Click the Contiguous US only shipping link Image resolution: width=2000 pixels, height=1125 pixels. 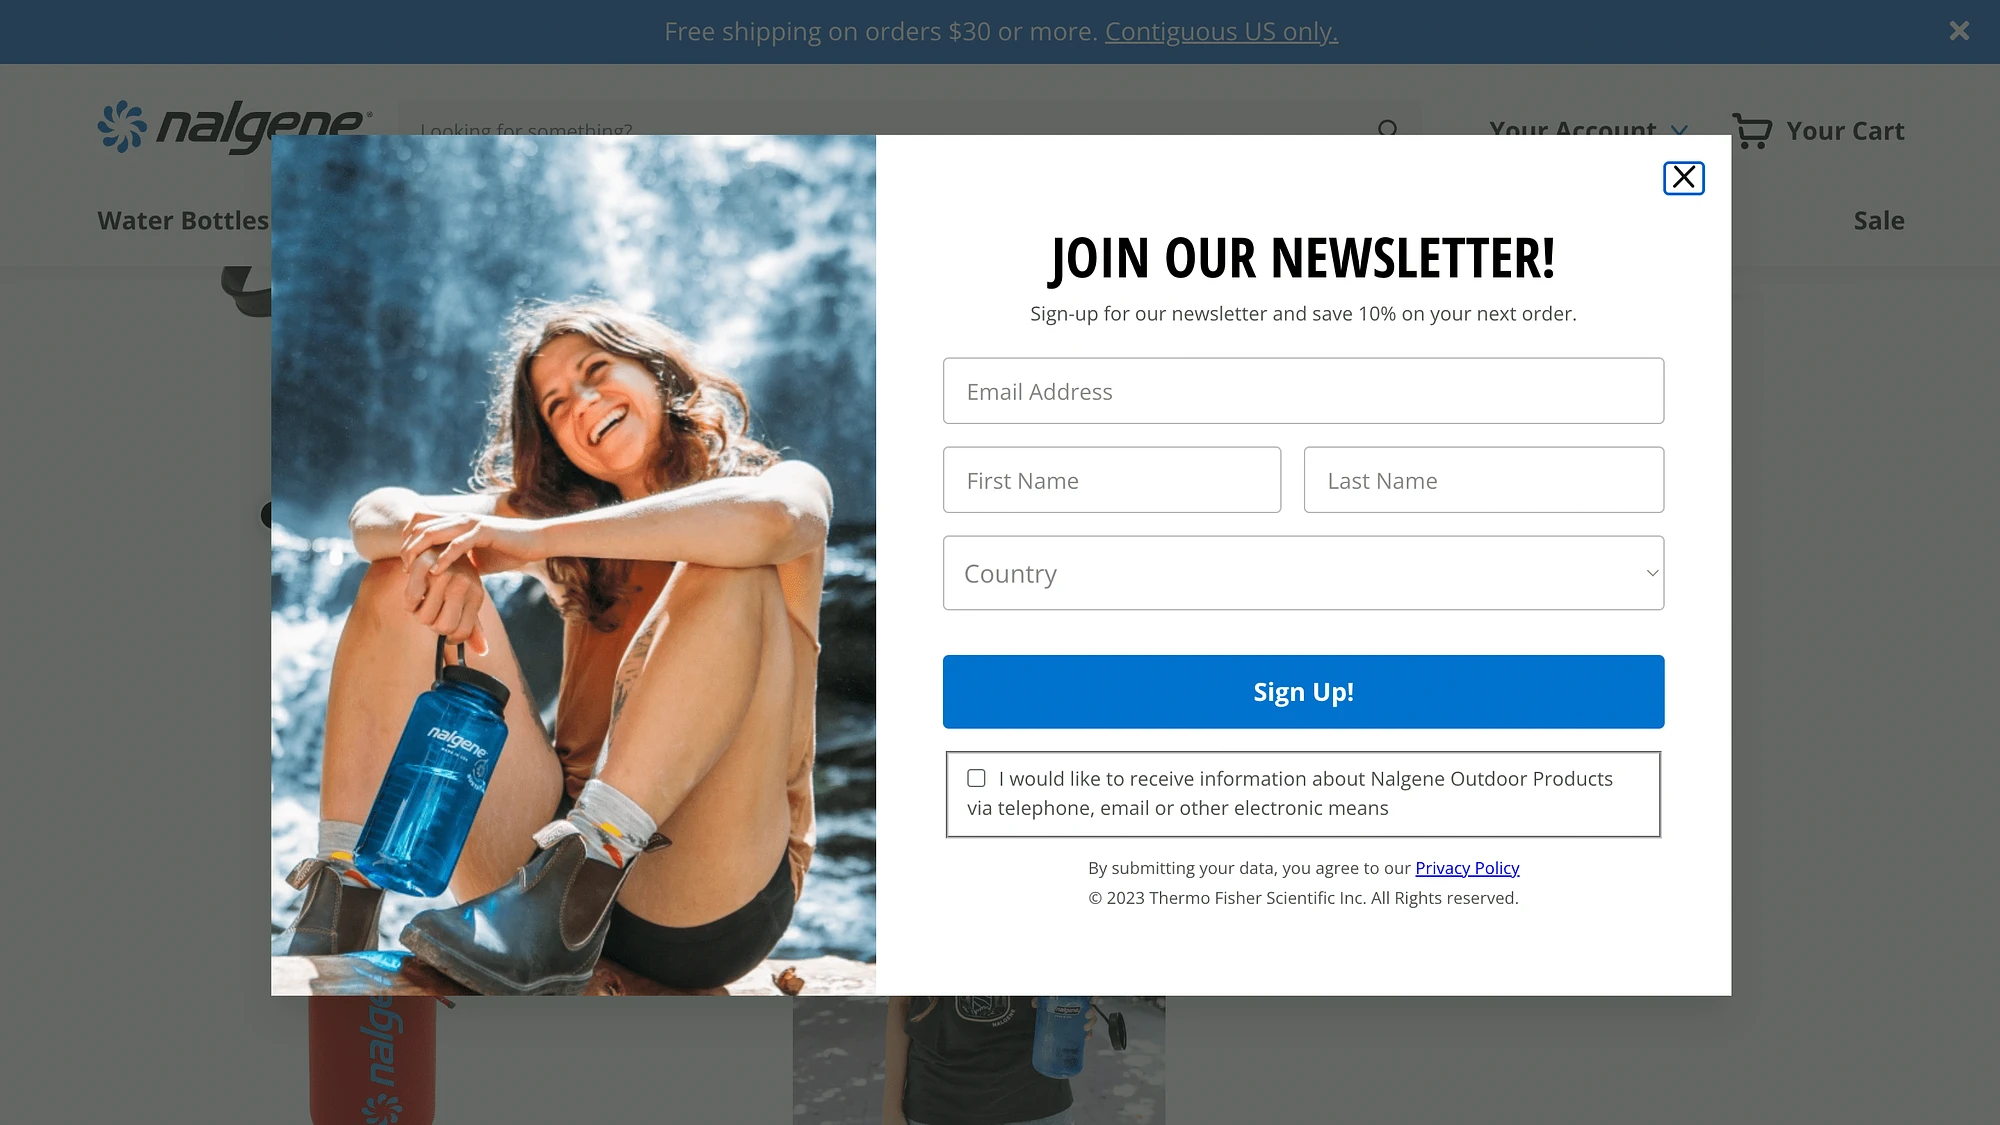click(x=1221, y=30)
